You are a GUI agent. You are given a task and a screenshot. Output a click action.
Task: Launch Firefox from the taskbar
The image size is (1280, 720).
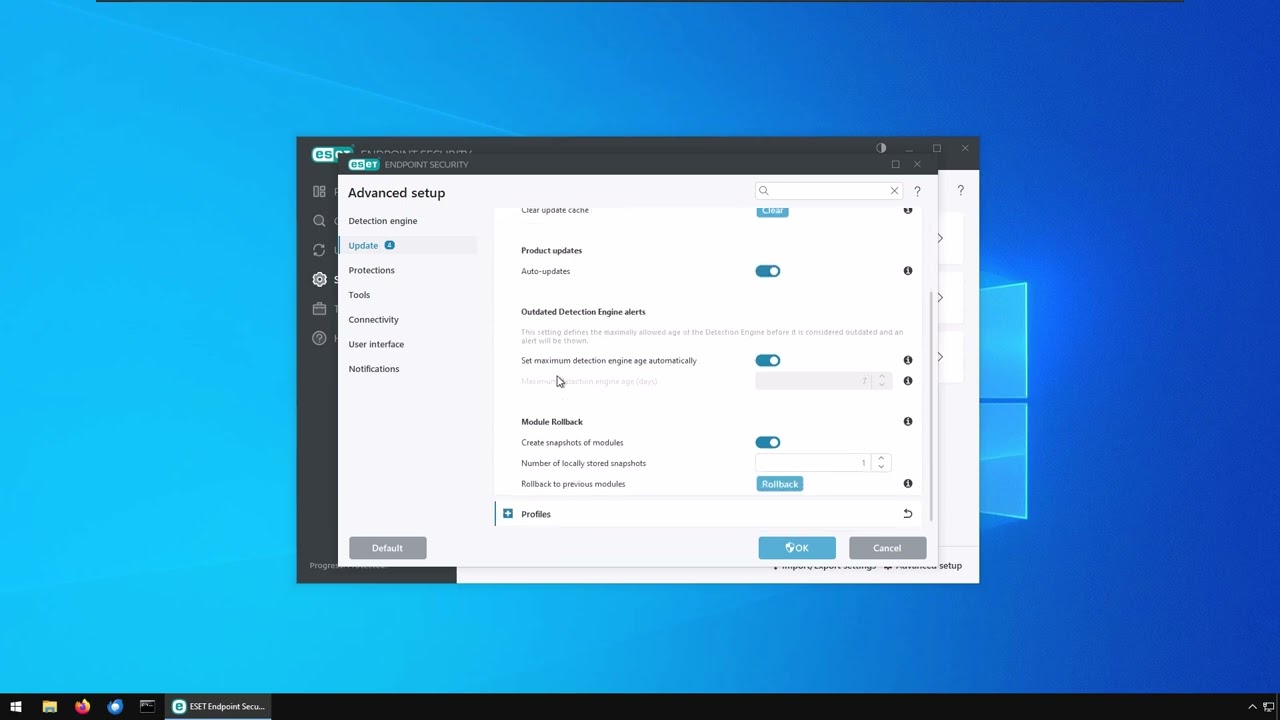pos(82,707)
